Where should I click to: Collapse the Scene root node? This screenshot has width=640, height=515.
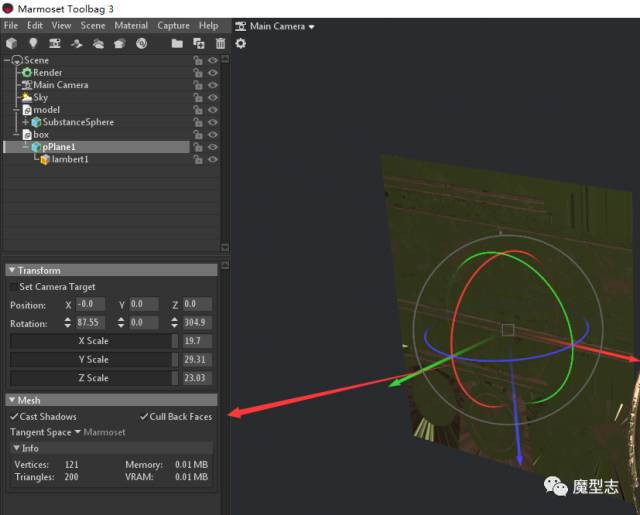click(x=7, y=60)
